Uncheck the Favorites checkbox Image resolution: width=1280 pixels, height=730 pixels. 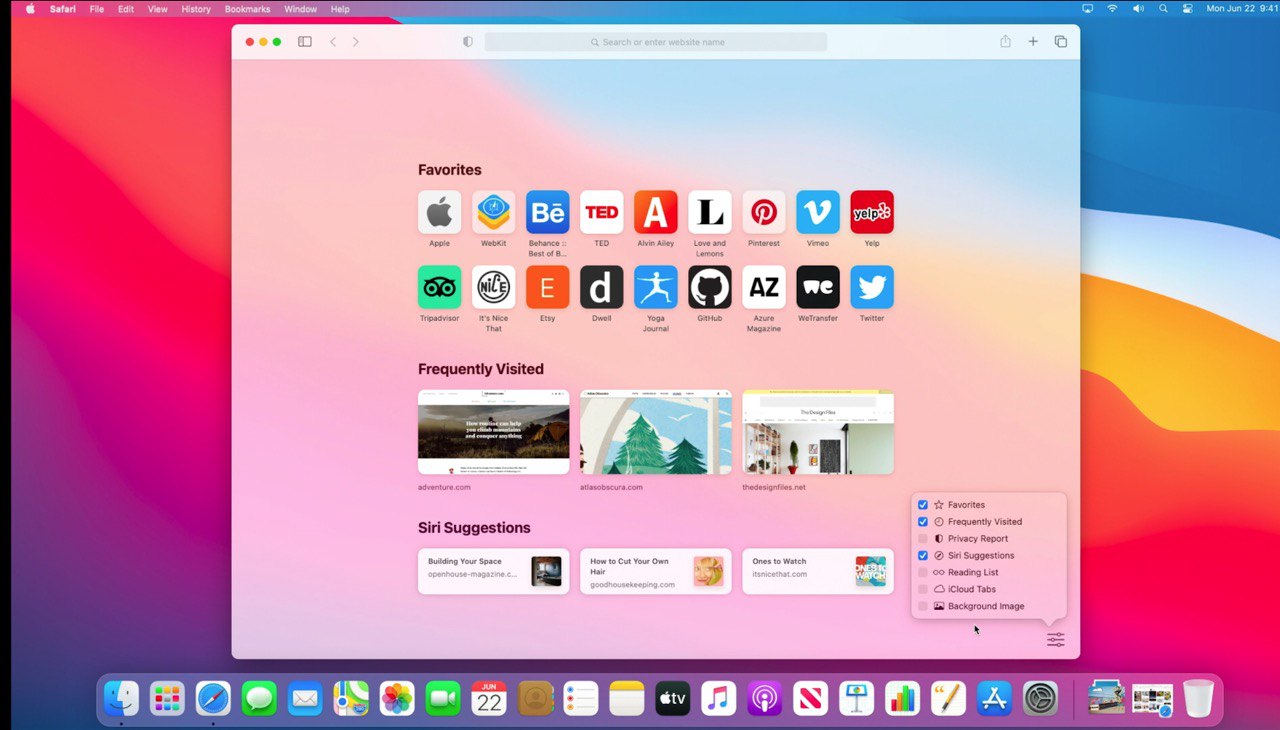tap(923, 505)
